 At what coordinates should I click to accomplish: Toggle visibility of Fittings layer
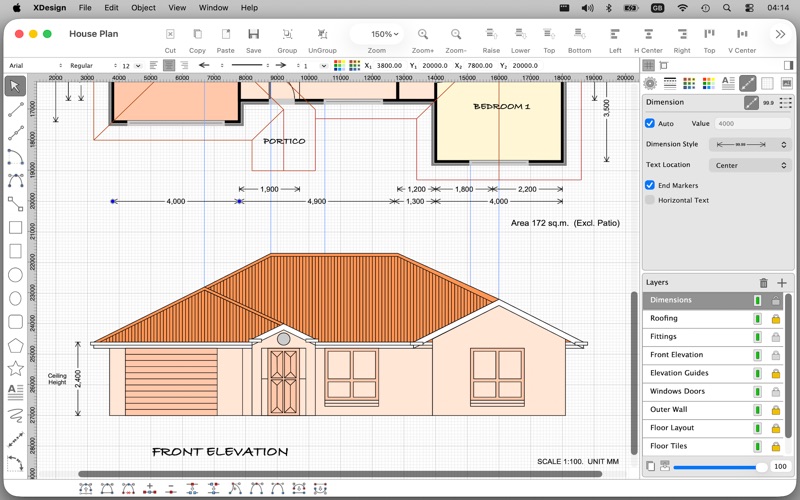tap(758, 337)
